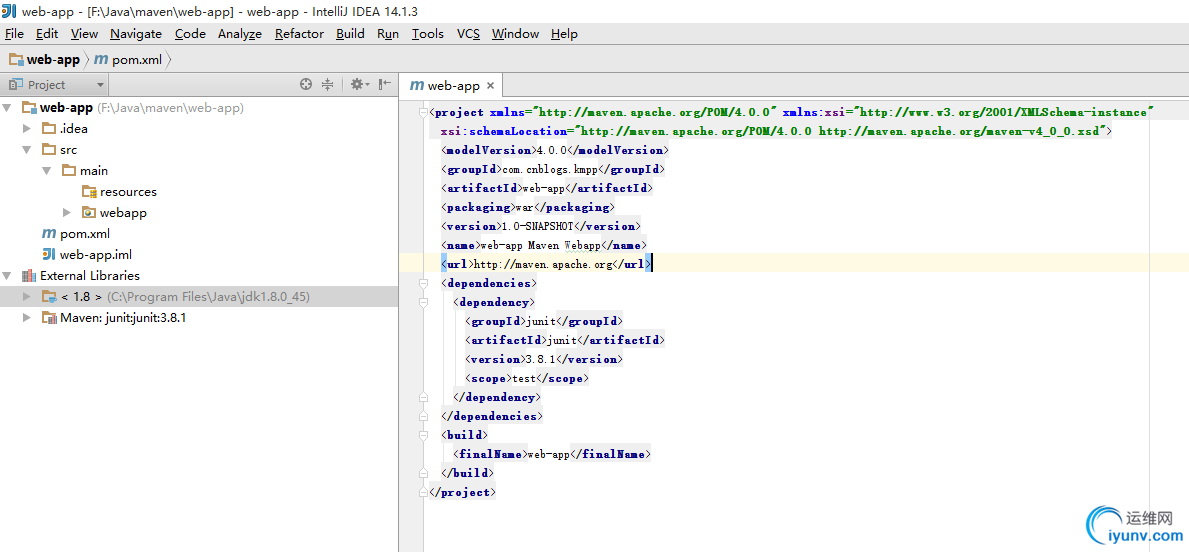Expand the .idea folder arrow
Image resolution: width=1189 pixels, height=552 pixels.
(27, 129)
